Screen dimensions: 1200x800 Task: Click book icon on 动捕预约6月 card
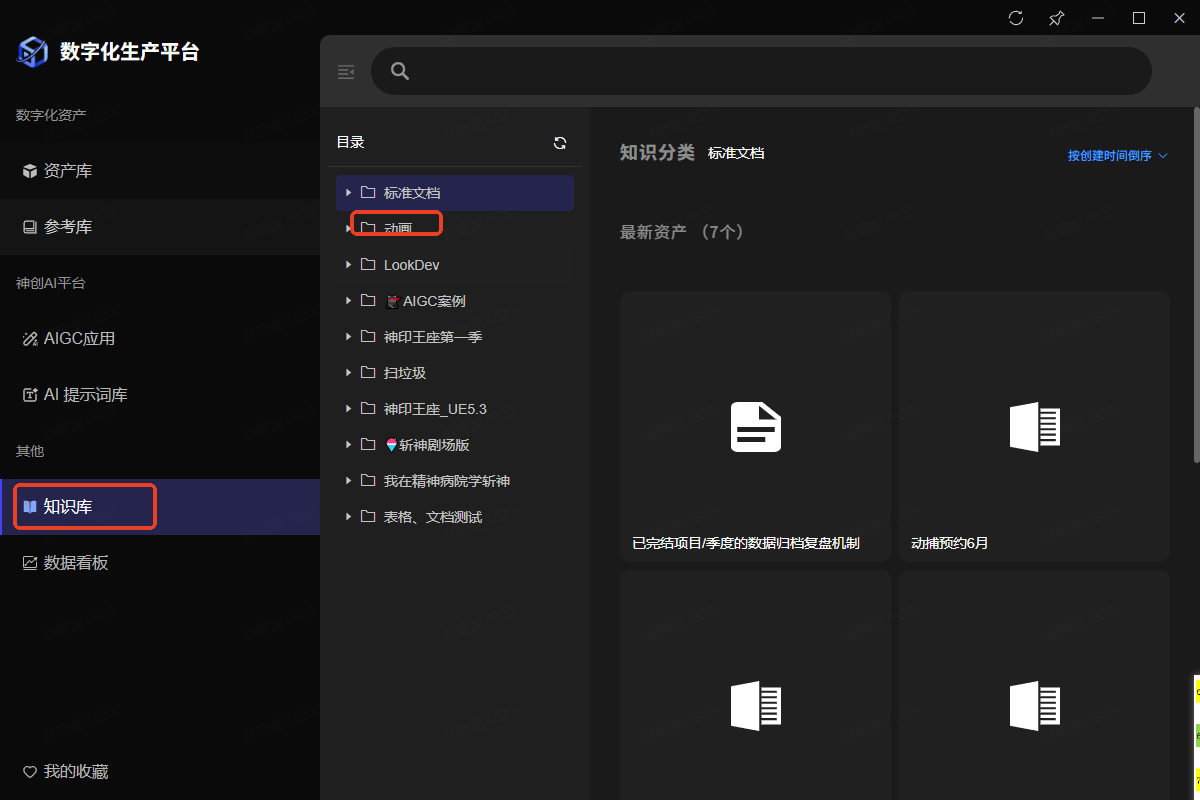(1034, 427)
